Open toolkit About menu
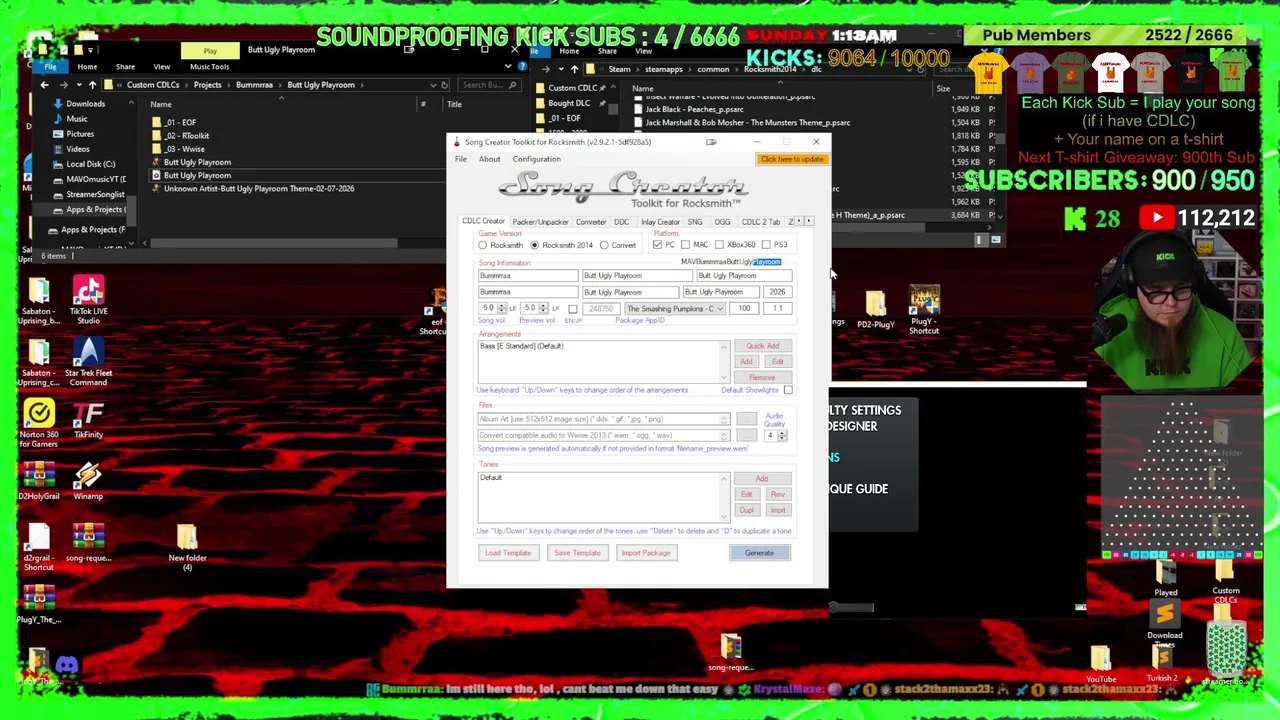Image resolution: width=1280 pixels, height=720 pixels. click(x=489, y=159)
